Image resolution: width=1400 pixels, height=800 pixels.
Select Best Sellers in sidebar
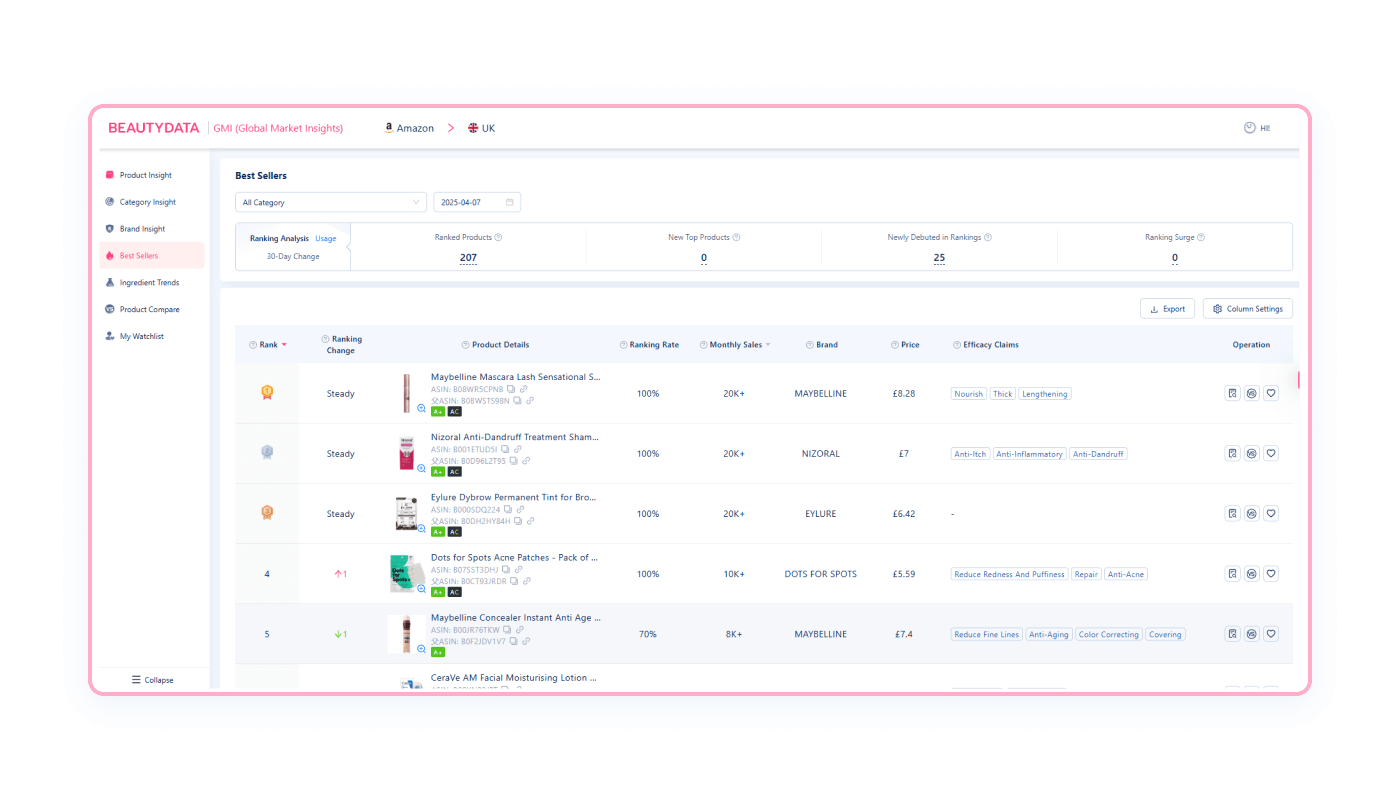click(x=152, y=255)
